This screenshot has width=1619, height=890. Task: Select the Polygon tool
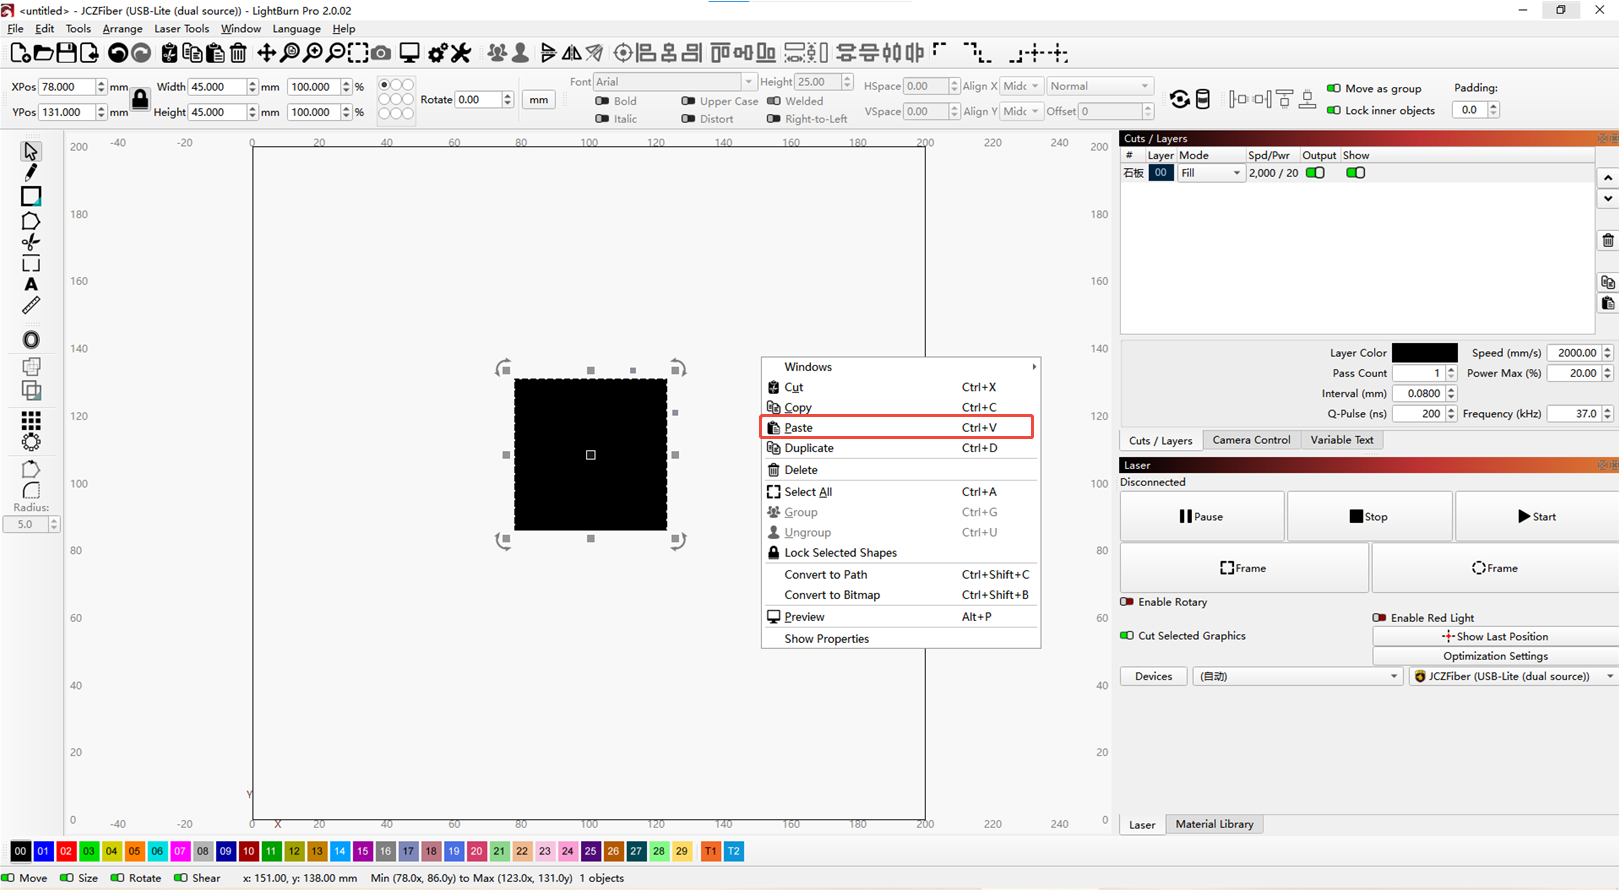31,220
